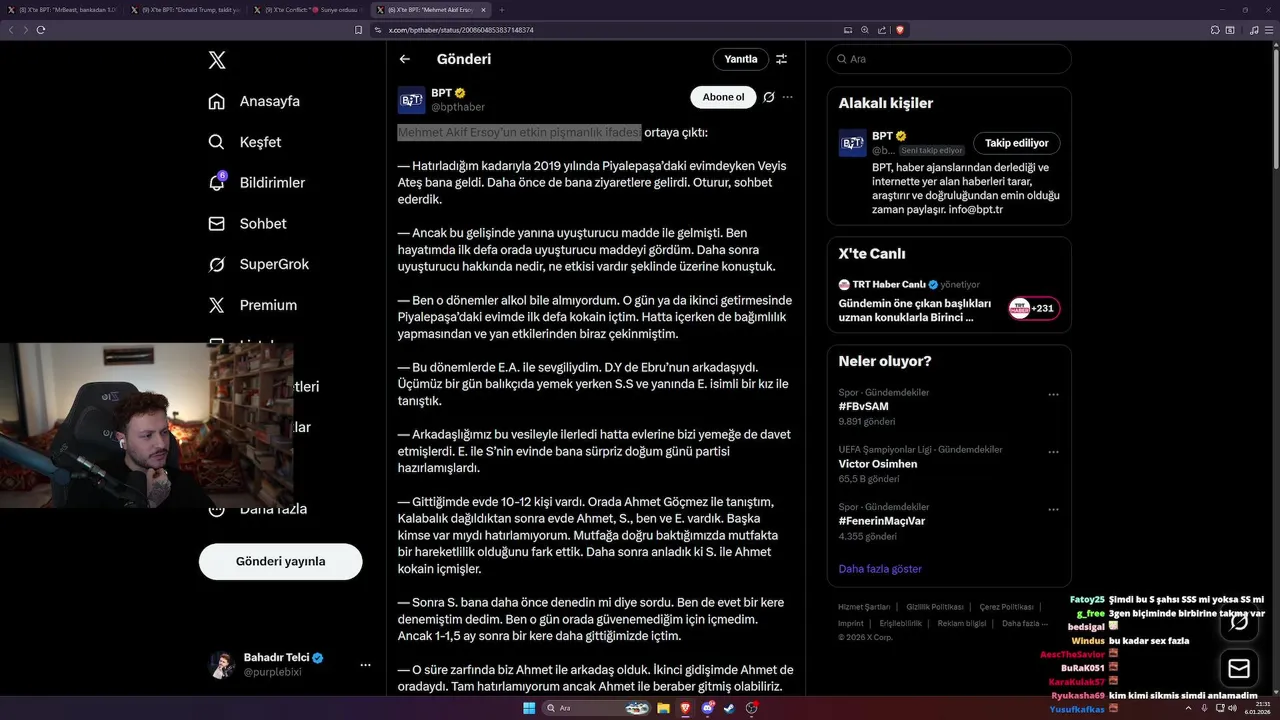The image size is (1280, 720).
Task: Open the reply filter settings icon
Action: (x=781, y=59)
